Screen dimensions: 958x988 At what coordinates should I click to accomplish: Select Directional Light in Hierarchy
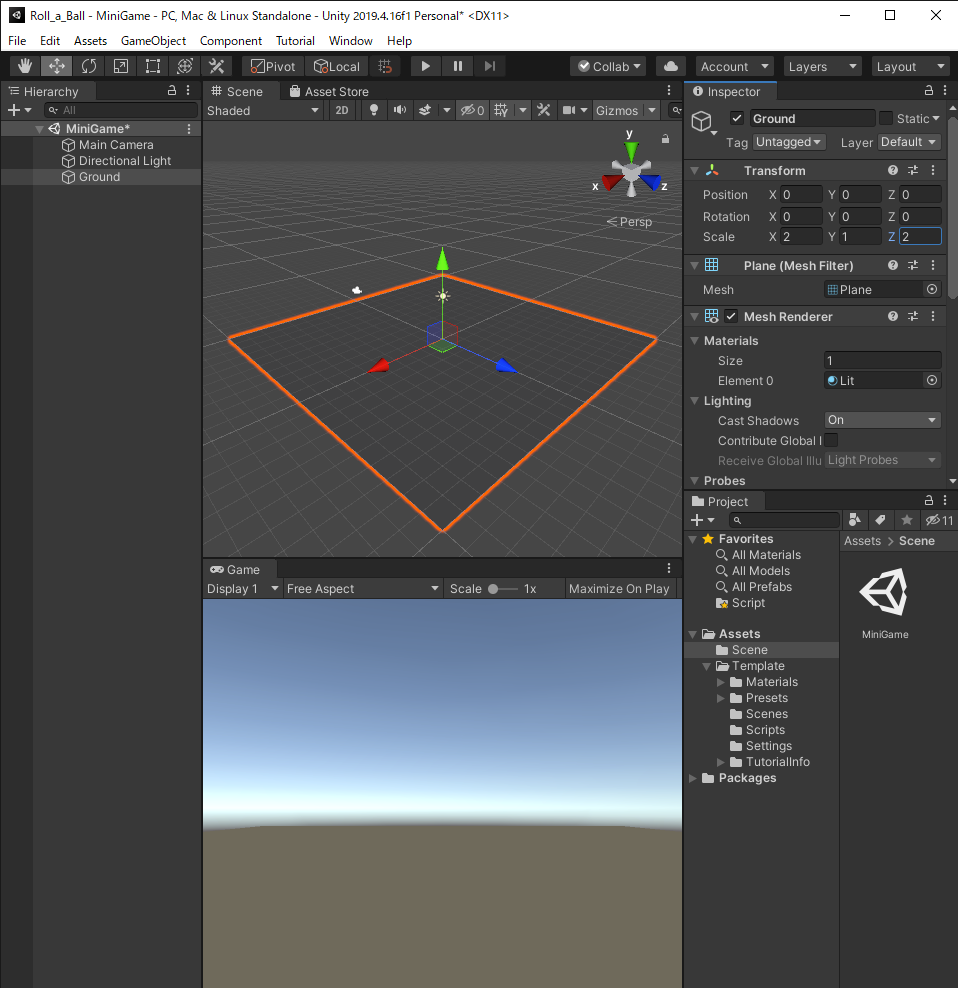point(125,161)
